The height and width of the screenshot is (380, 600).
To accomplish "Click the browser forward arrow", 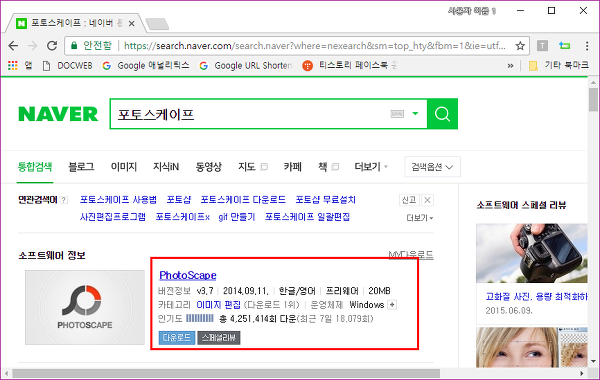I will [x=33, y=46].
